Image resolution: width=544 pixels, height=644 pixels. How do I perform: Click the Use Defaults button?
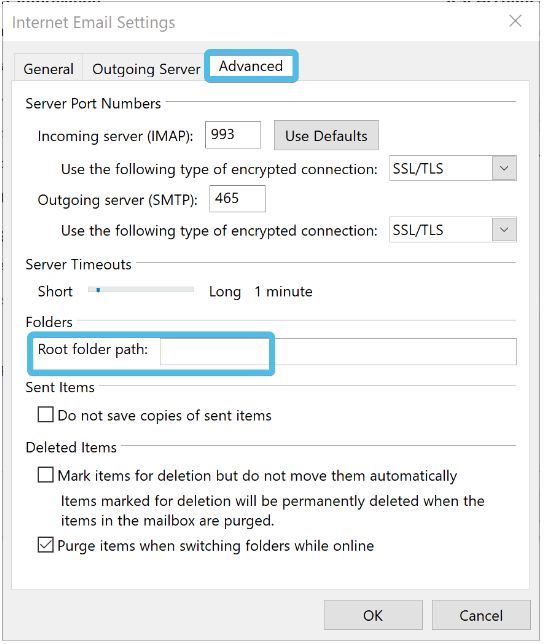pos(326,136)
